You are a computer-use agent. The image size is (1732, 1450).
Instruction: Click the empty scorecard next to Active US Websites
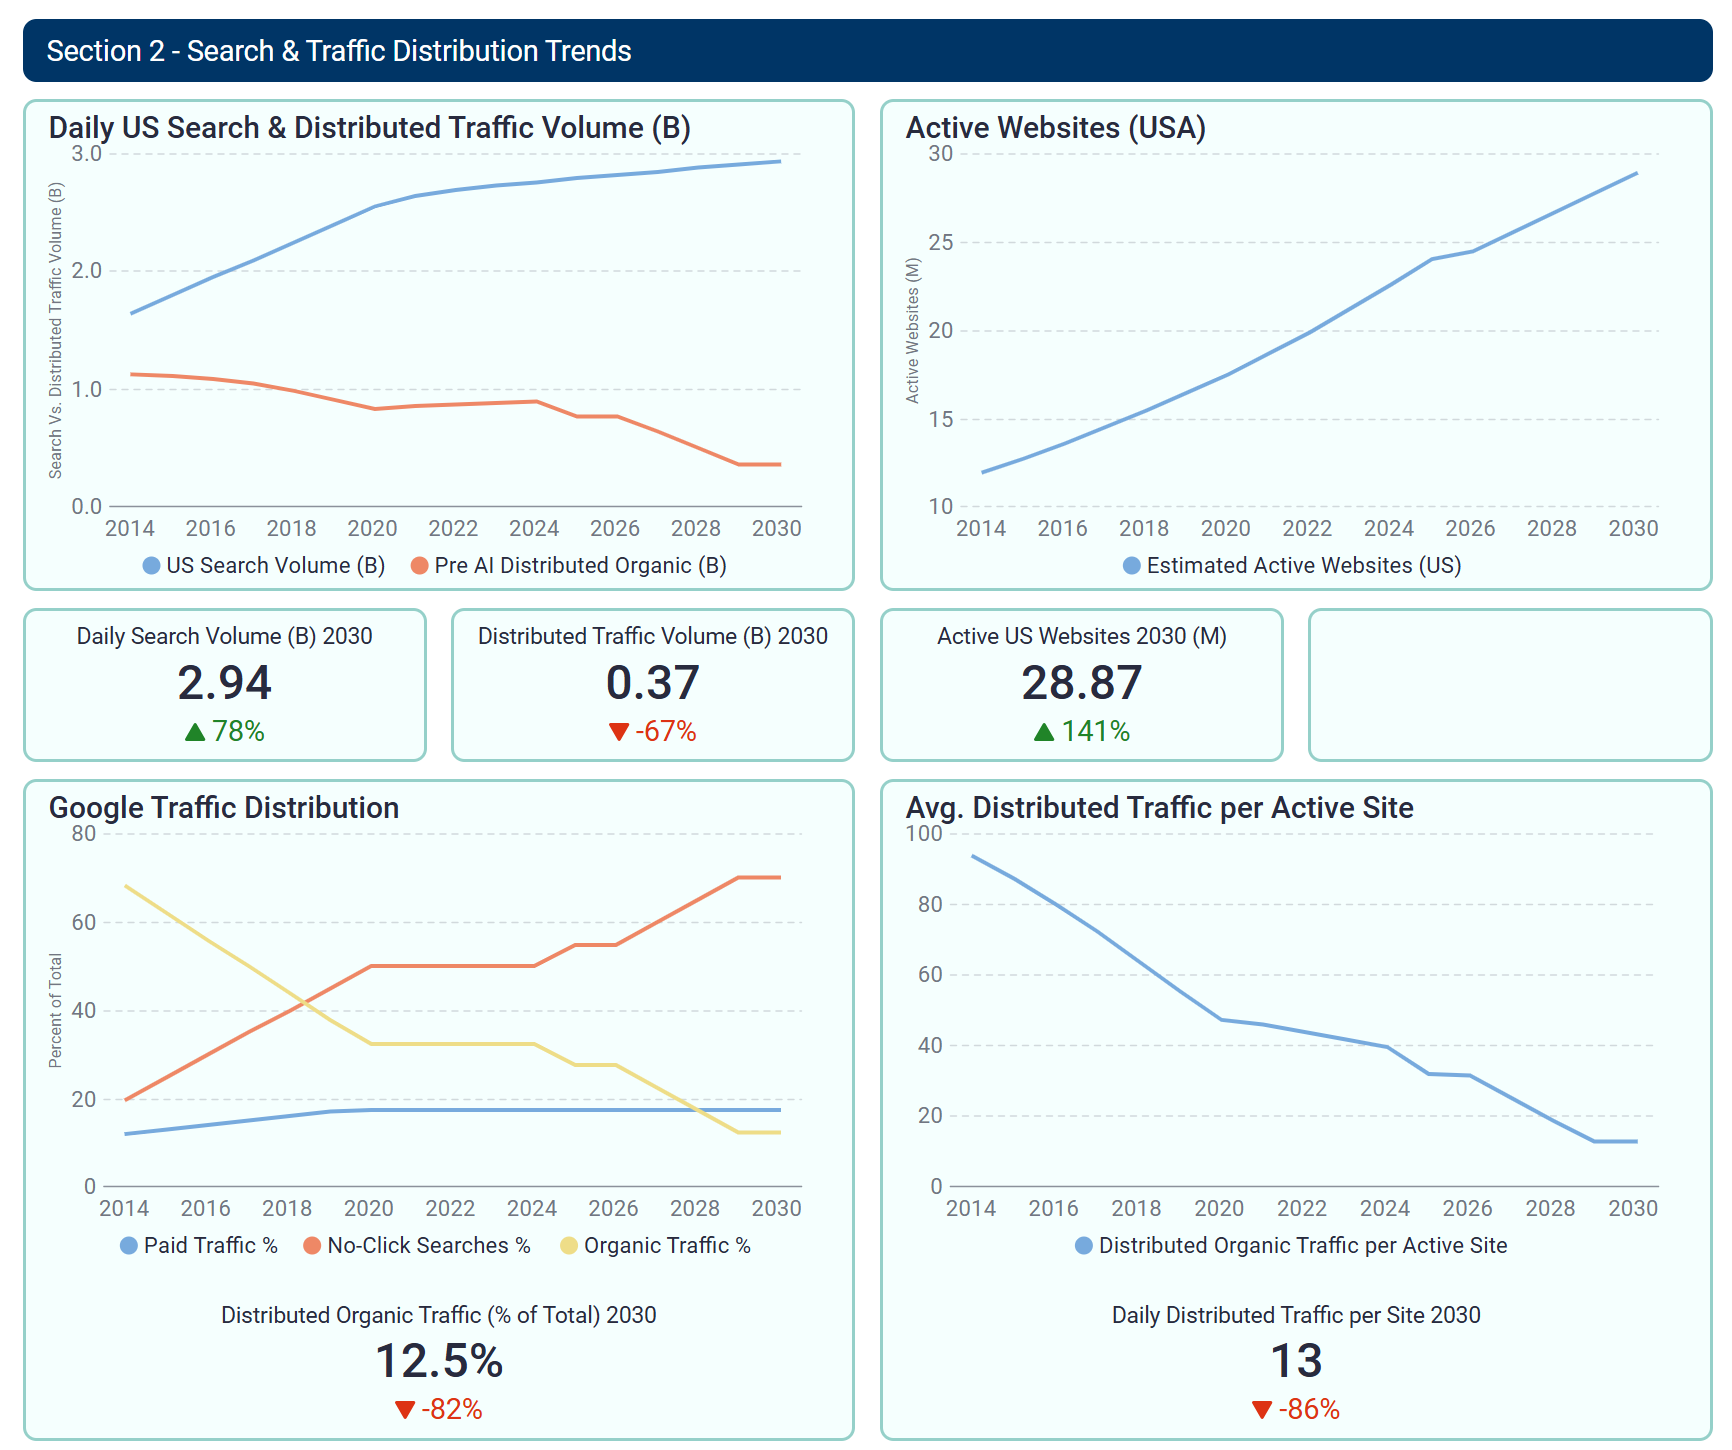pyautogui.click(x=1510, y=685)
